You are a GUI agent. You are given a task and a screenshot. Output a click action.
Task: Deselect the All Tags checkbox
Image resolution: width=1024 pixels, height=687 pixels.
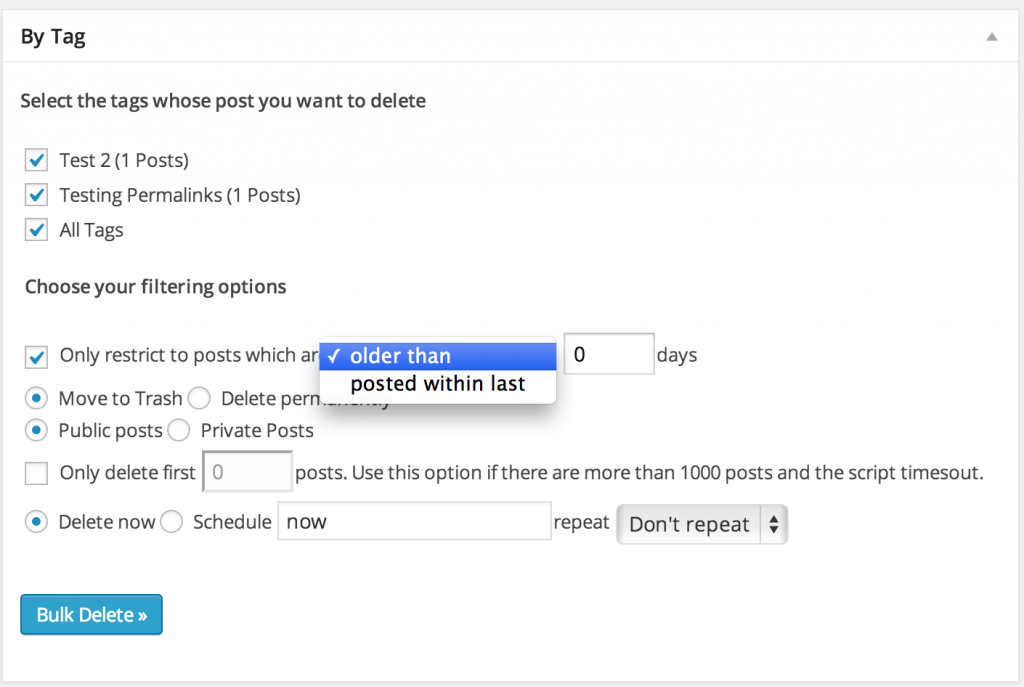[36, 230]
